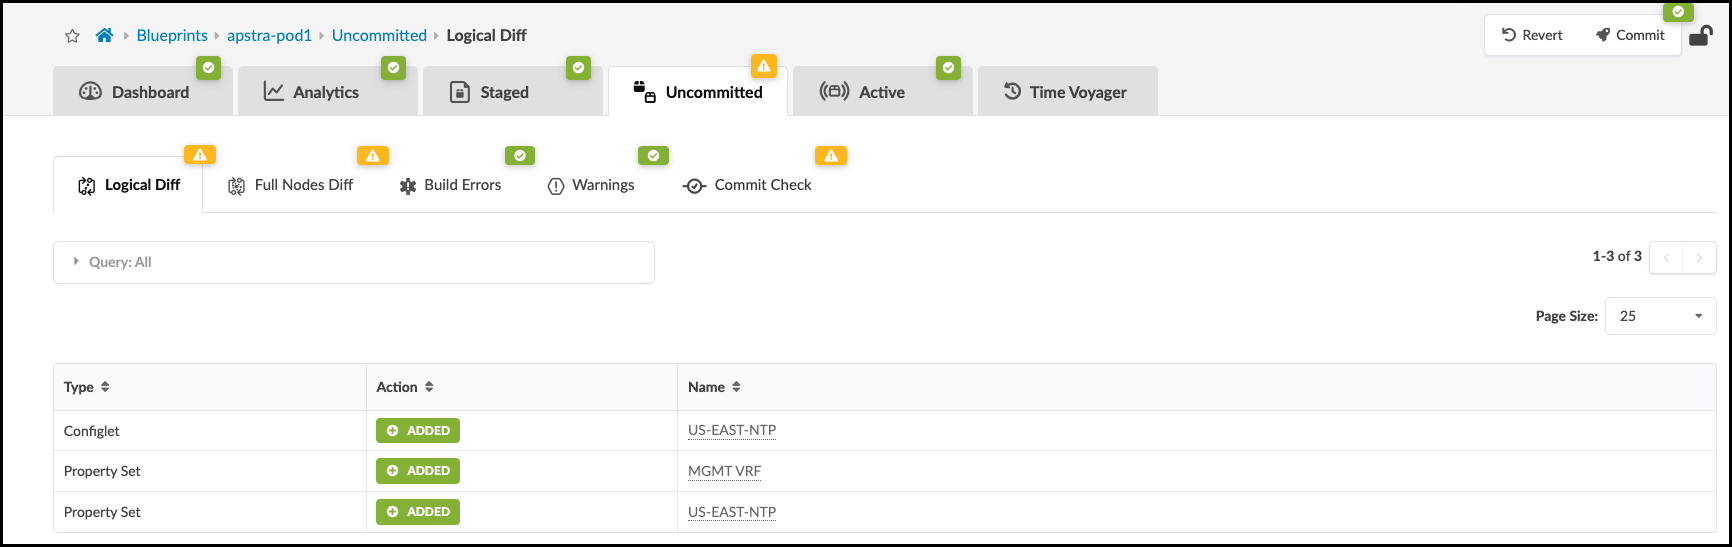This screenshot has height=547, width=1732.
Task: Click the unlock padlock icon
Action: 1700,36
